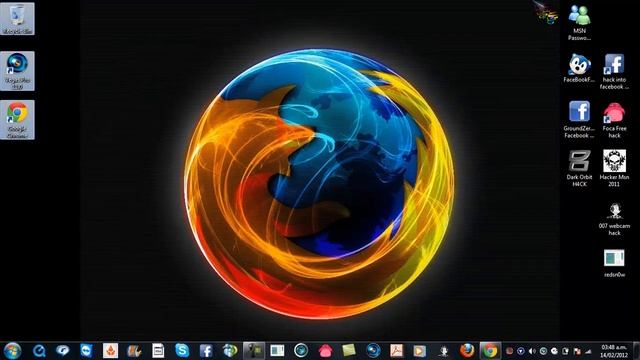Viewport: 640px width, 360px height.
Task: Open the Action Center flag tray icon
Action: (x=577, y=351)
